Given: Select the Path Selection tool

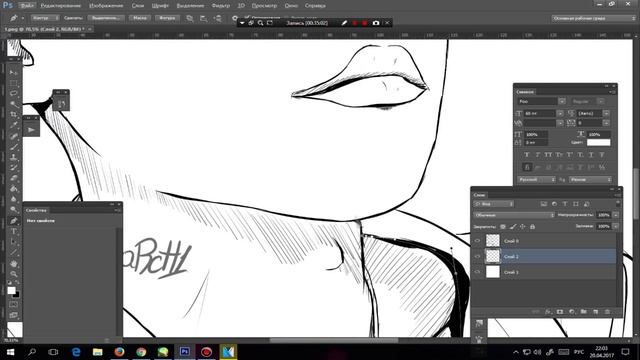Looking at the screenshot, I should pyautogui.click(x=13, y=242).
